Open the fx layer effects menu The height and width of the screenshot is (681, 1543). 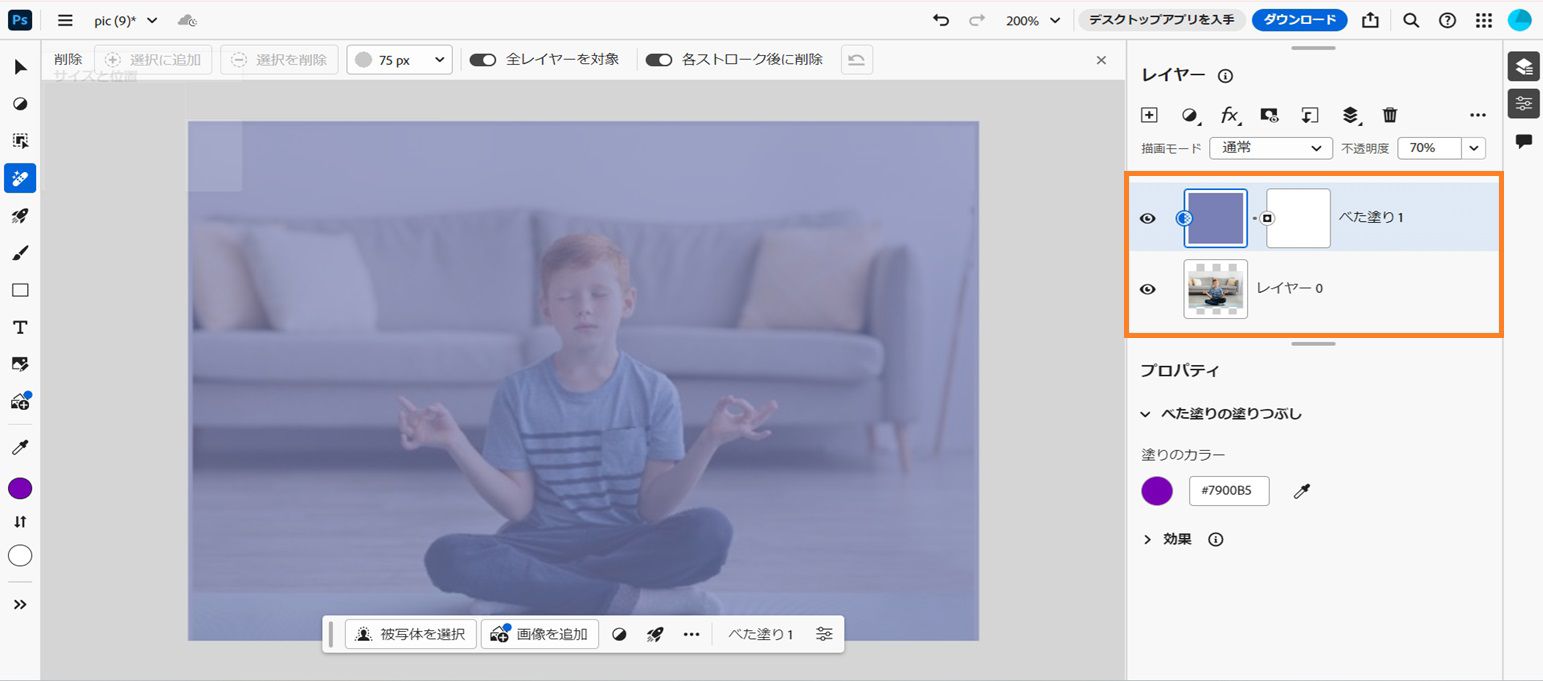click(1229, 114)
